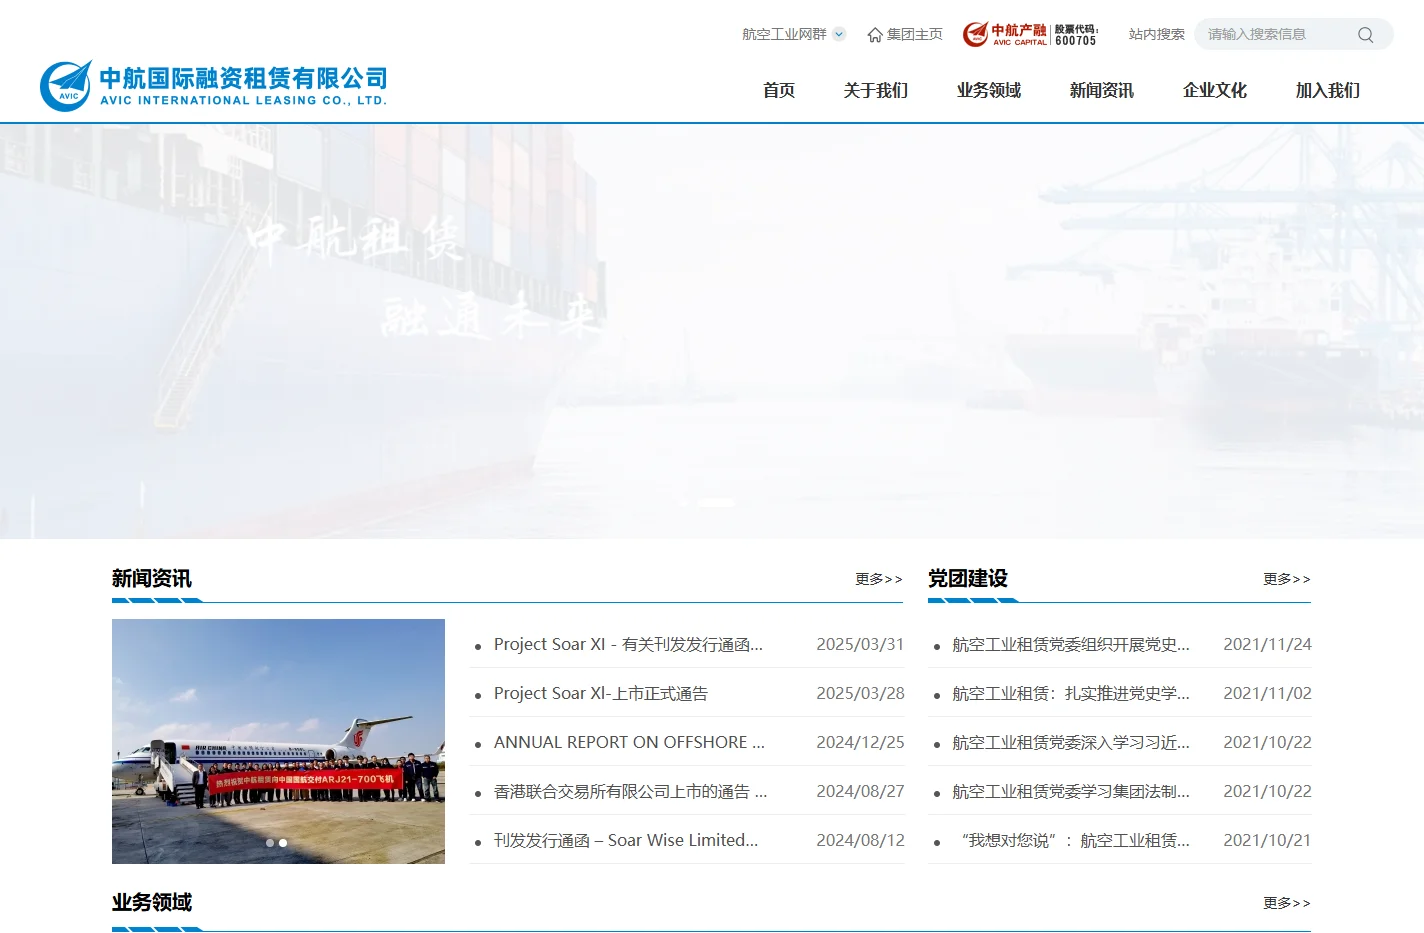Open '刊发发行通函 – Soar Wise Limited' article
Image resolution: width=1424 pixels, height=933 pixels.
pyautogui.click(x=626, y=840)
